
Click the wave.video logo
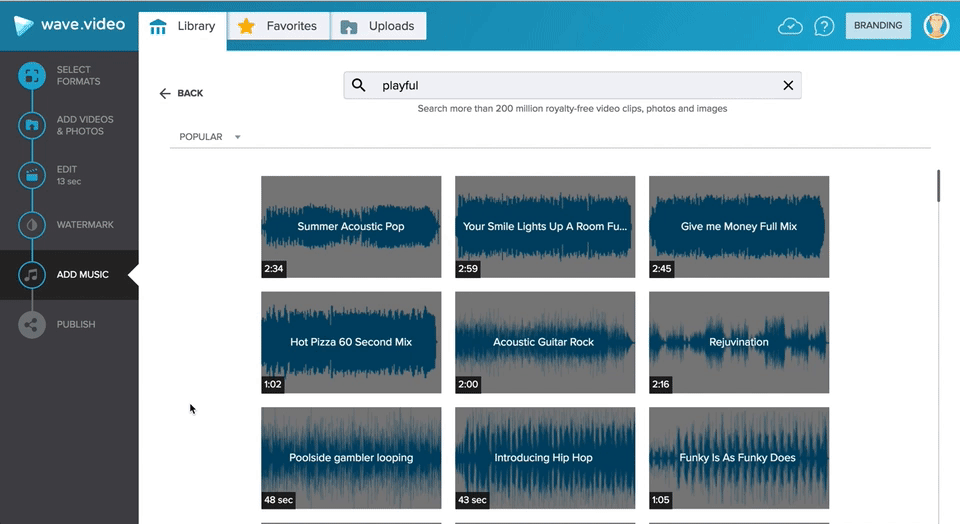pos(69,25)
